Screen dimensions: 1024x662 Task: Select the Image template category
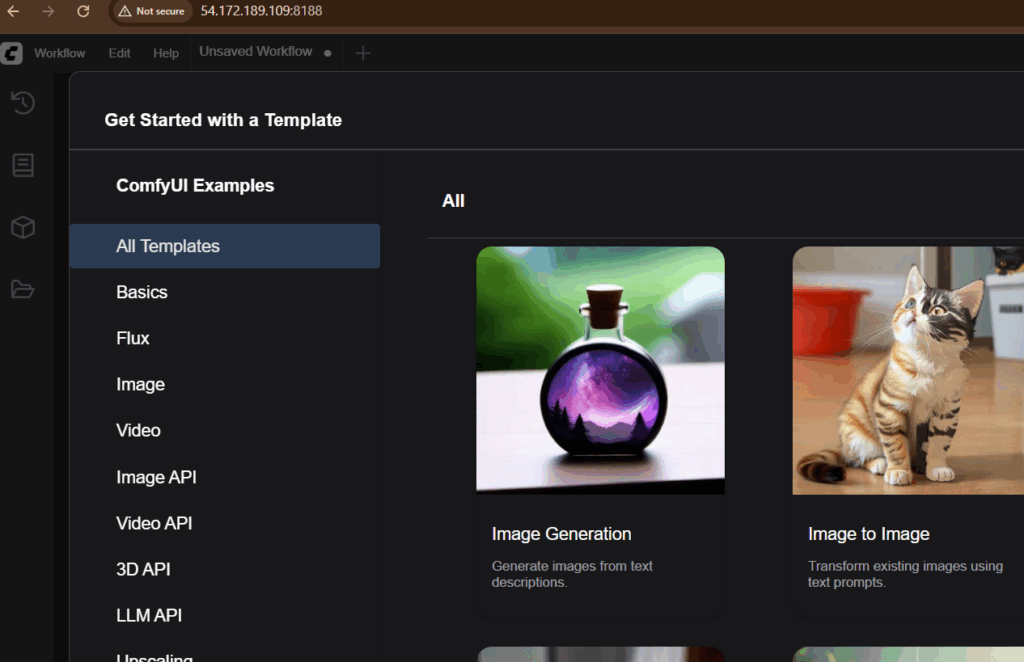click(225, 385)
